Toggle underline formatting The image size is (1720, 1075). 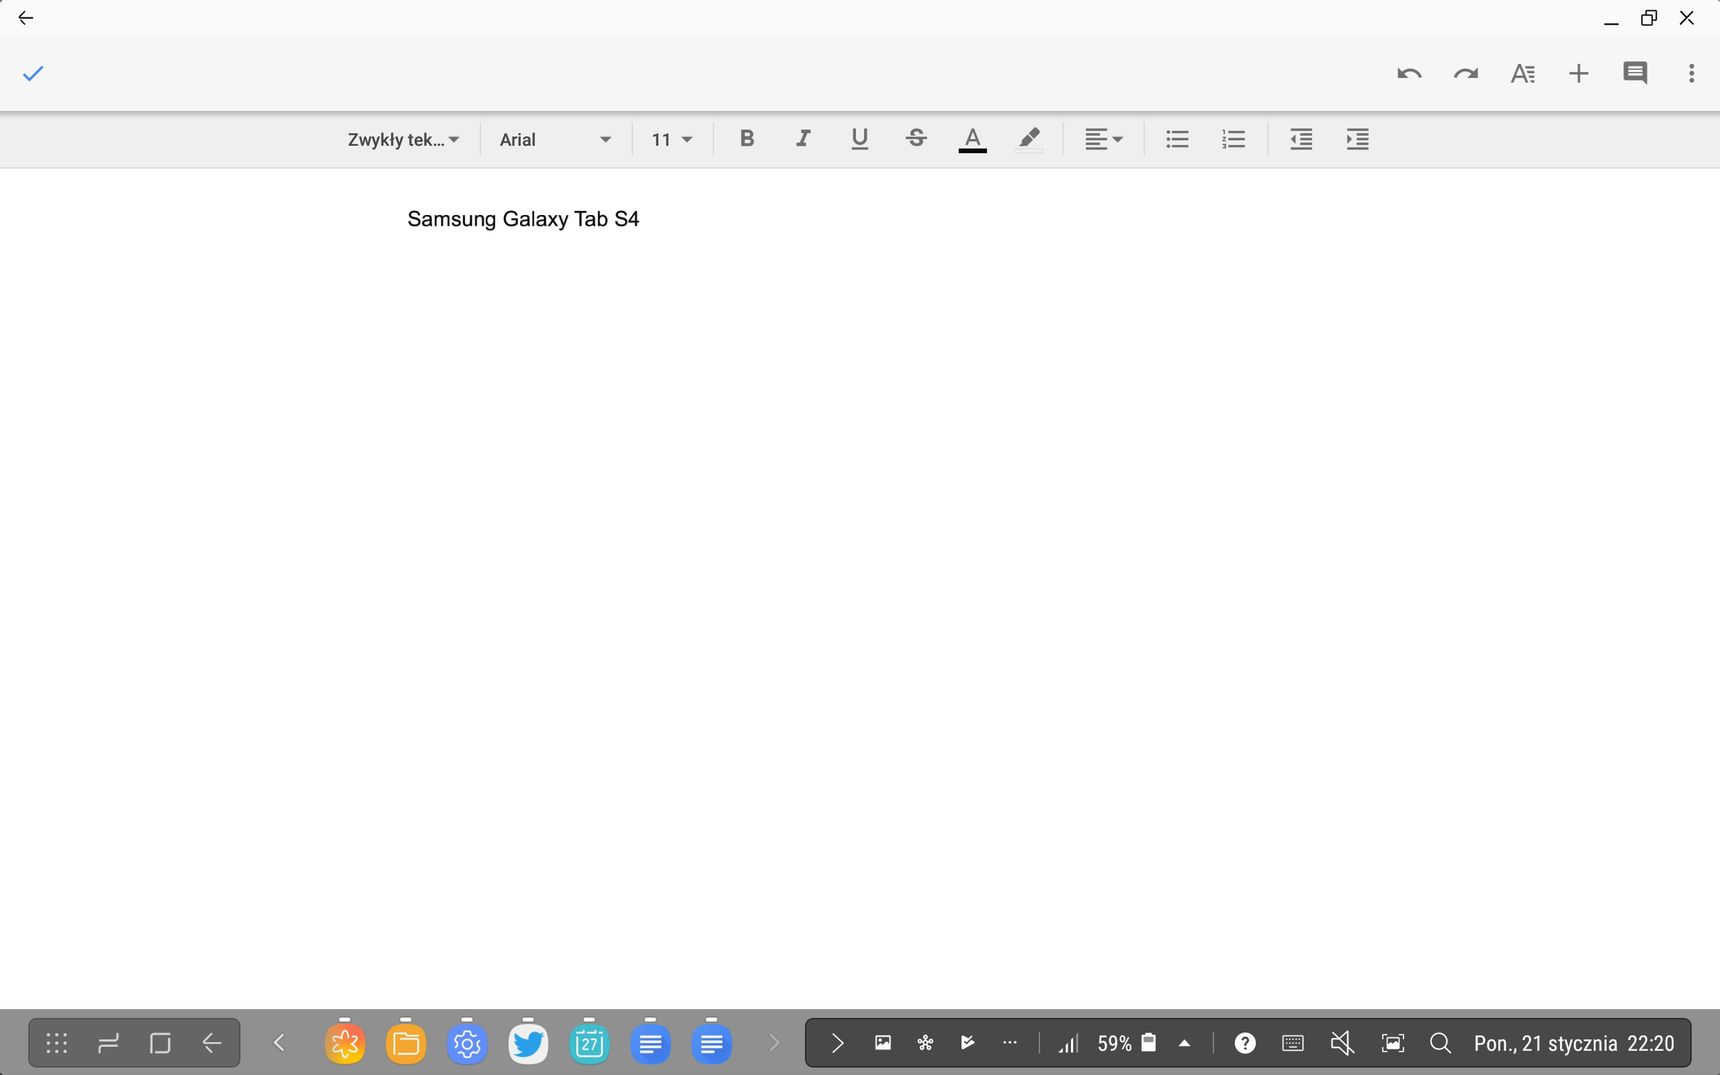[859, 139]
